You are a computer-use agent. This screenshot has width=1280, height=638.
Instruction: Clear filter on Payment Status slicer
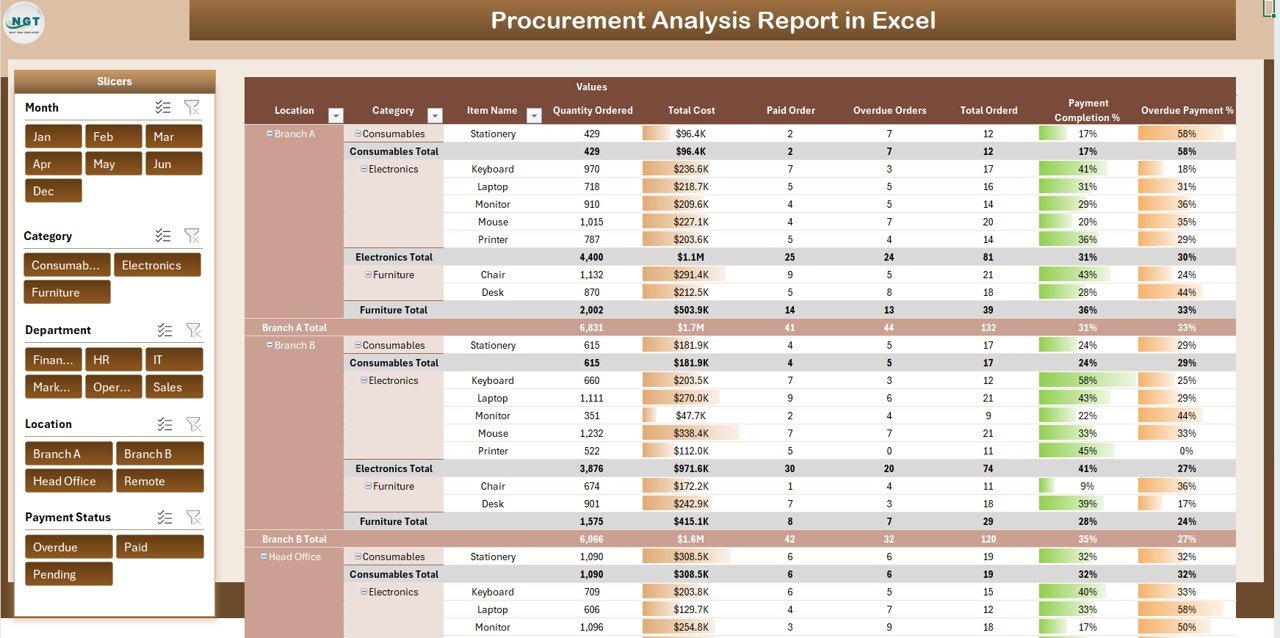pos(194,517)
